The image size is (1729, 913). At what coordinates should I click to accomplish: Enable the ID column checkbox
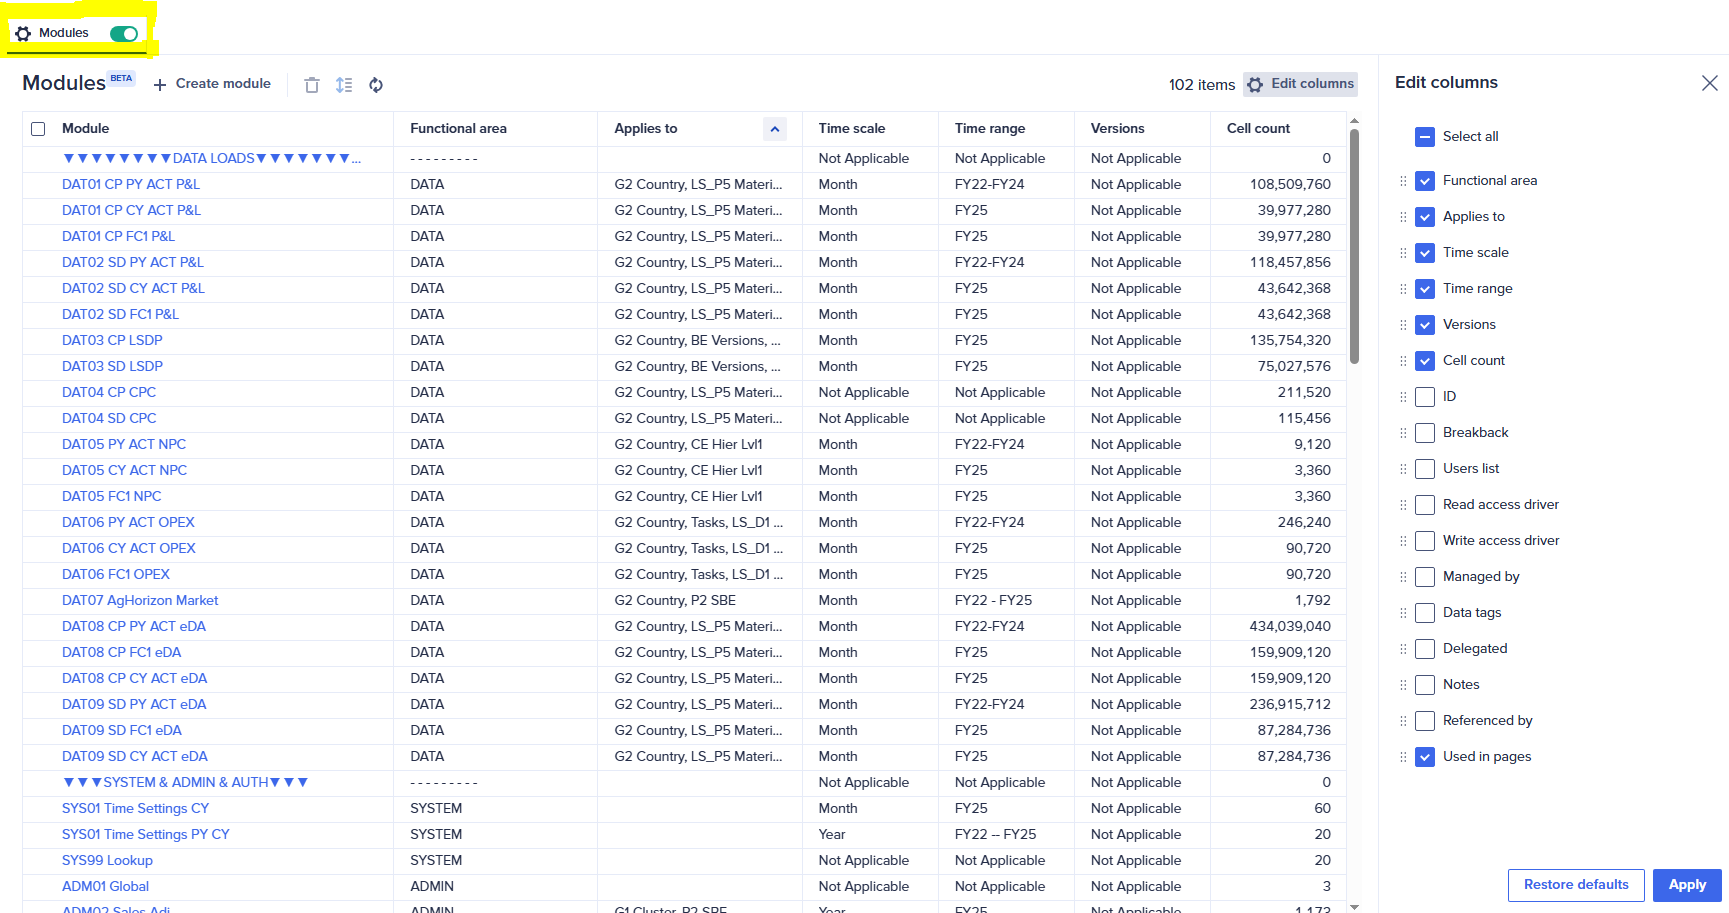point(1425,397)
